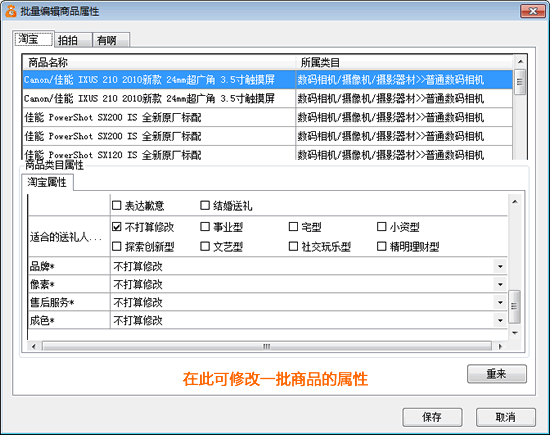Check the 文艺型 checkbox
Image resolution: width=550 pixels, height=435 pixels.
[205, 246]
